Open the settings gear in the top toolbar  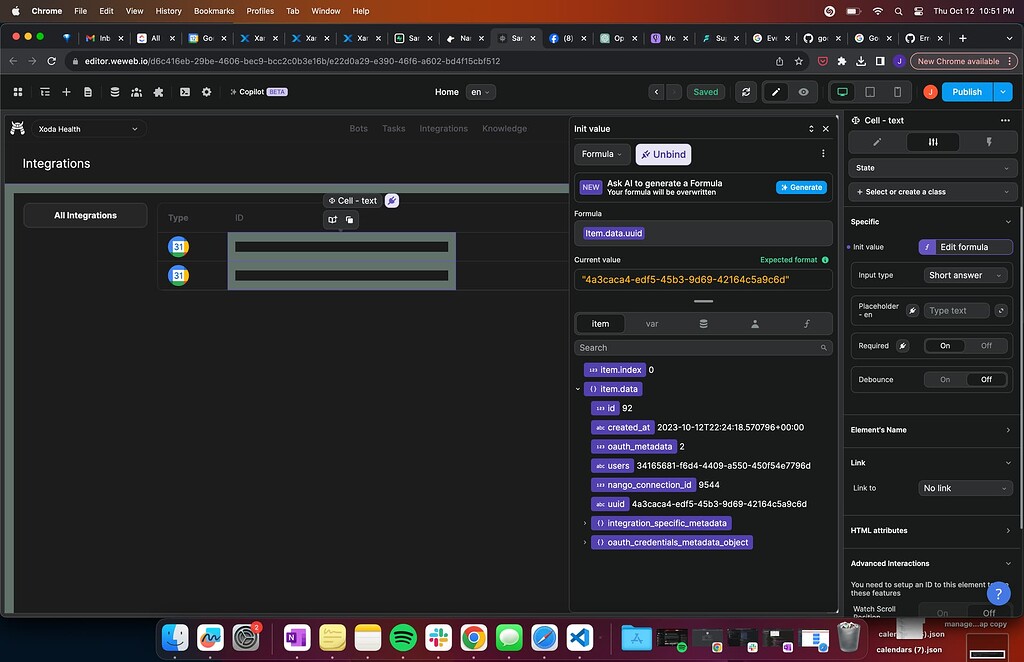(x=206, y=91)
